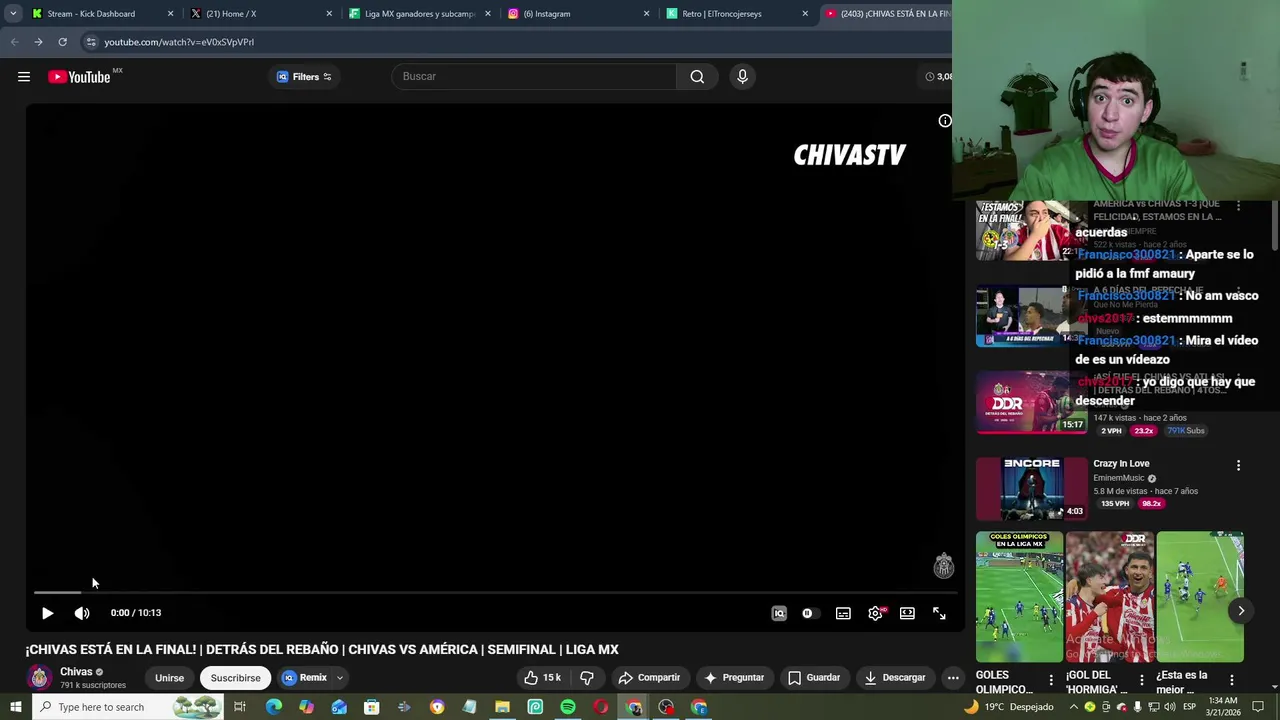Open the GOLES OLIMPICOS short thumbnail

tap(1019, 597)
